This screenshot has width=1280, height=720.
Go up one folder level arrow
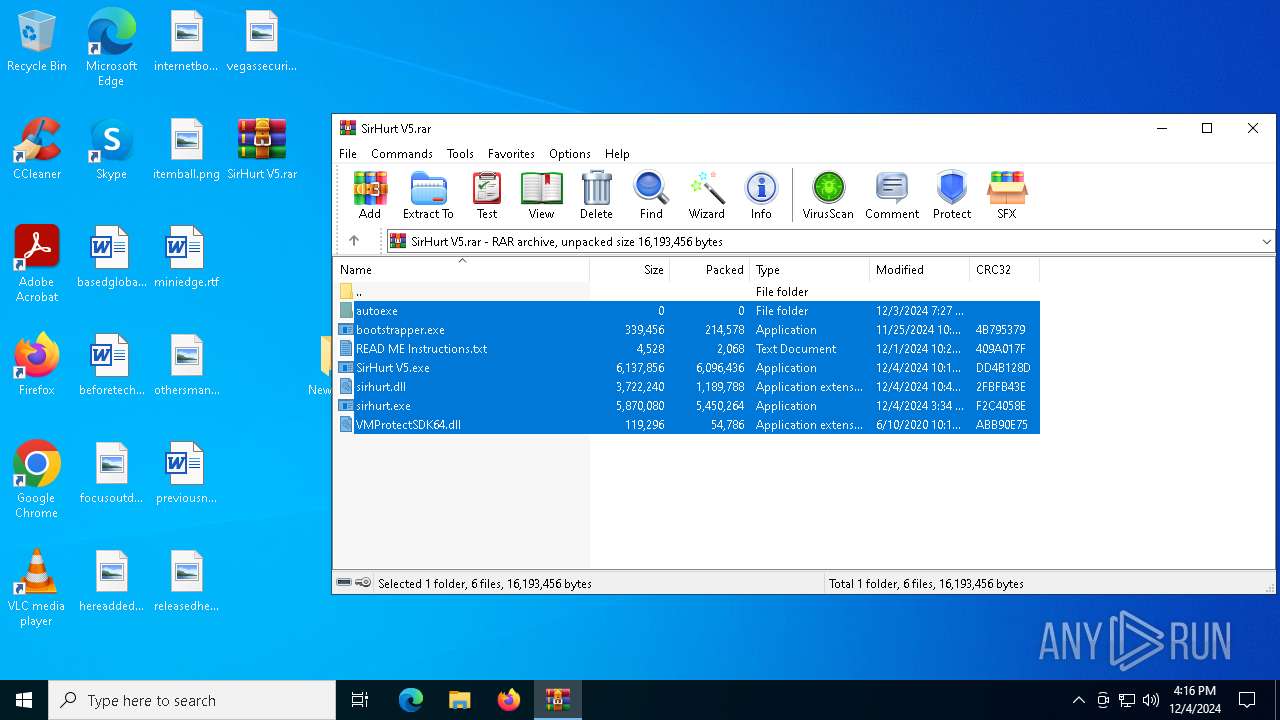pyautogui.click(x=354, y=241)
